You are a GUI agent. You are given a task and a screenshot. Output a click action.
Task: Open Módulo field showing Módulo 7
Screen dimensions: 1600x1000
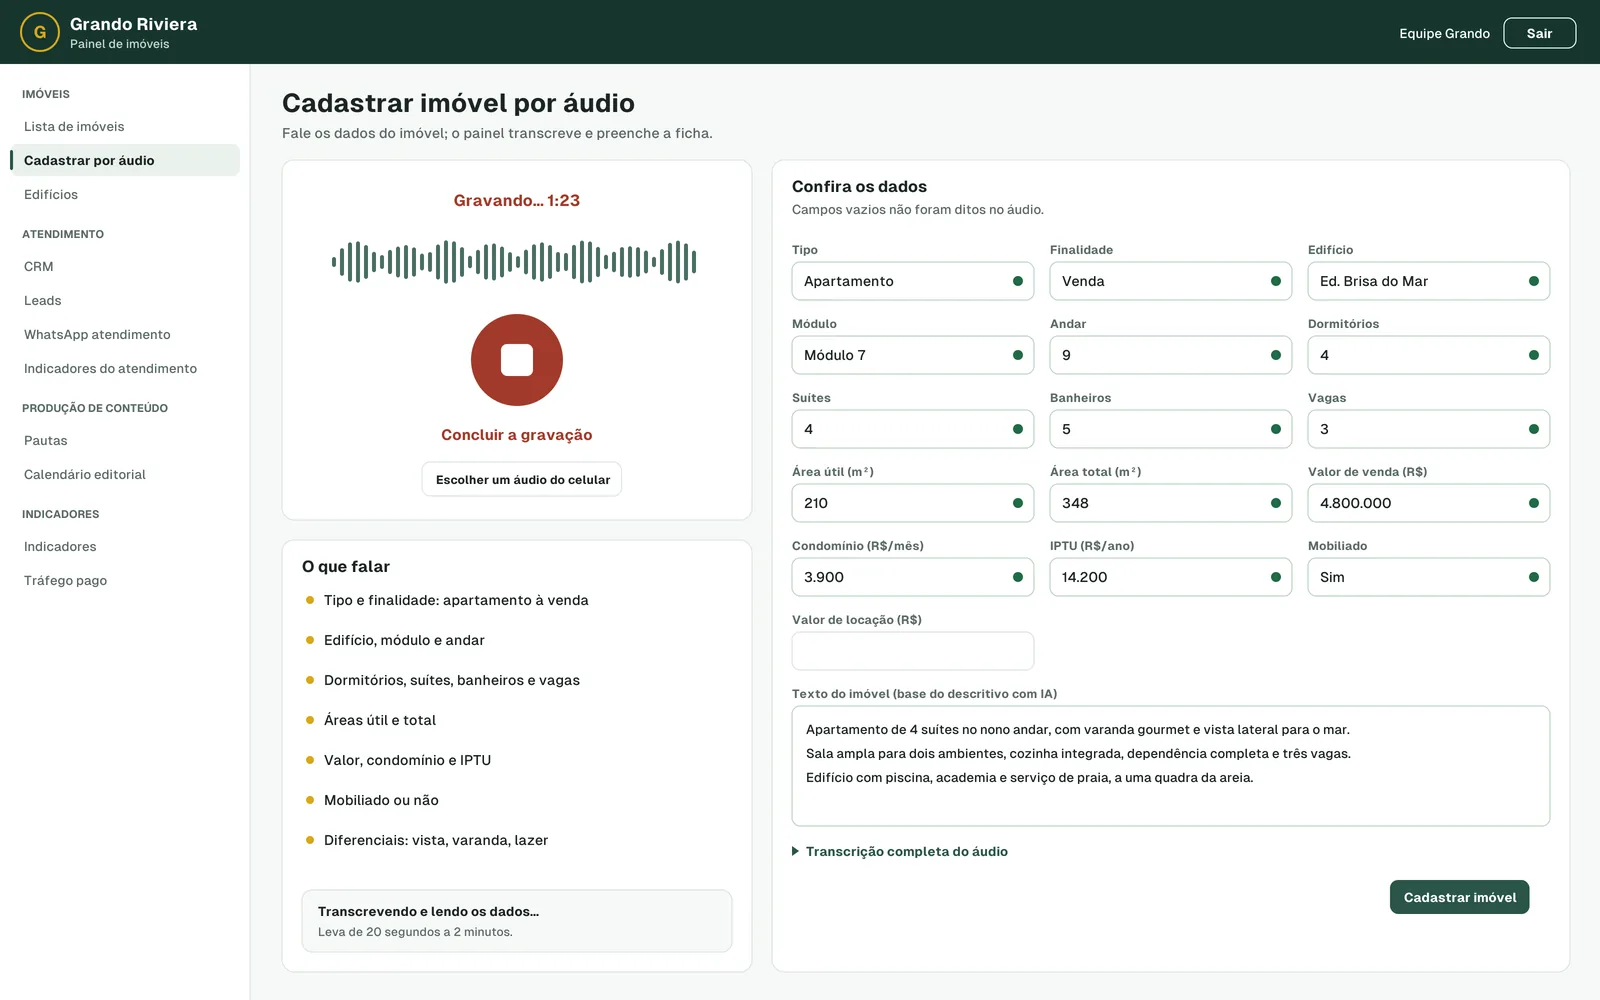click(x=913, y=355)
